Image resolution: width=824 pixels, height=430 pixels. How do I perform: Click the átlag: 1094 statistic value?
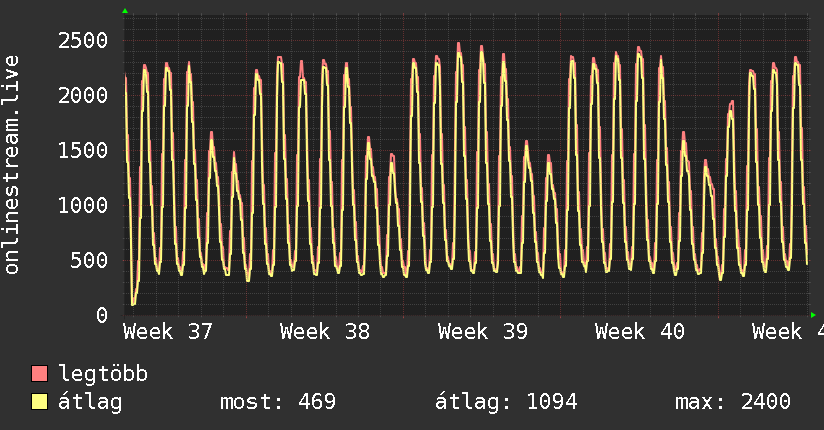(x=506, y=402)
